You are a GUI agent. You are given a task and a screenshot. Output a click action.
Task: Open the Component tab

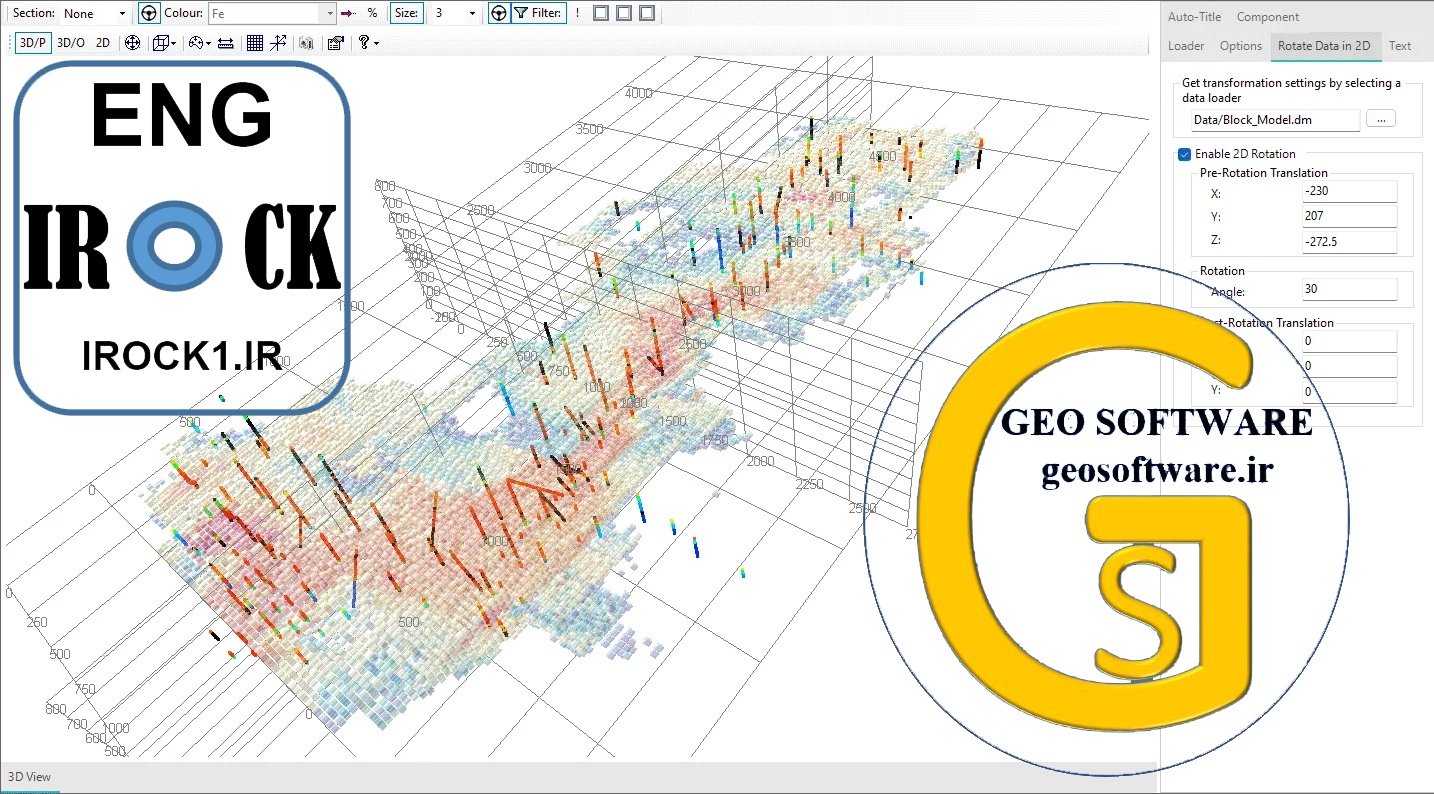pos(1267,17)
